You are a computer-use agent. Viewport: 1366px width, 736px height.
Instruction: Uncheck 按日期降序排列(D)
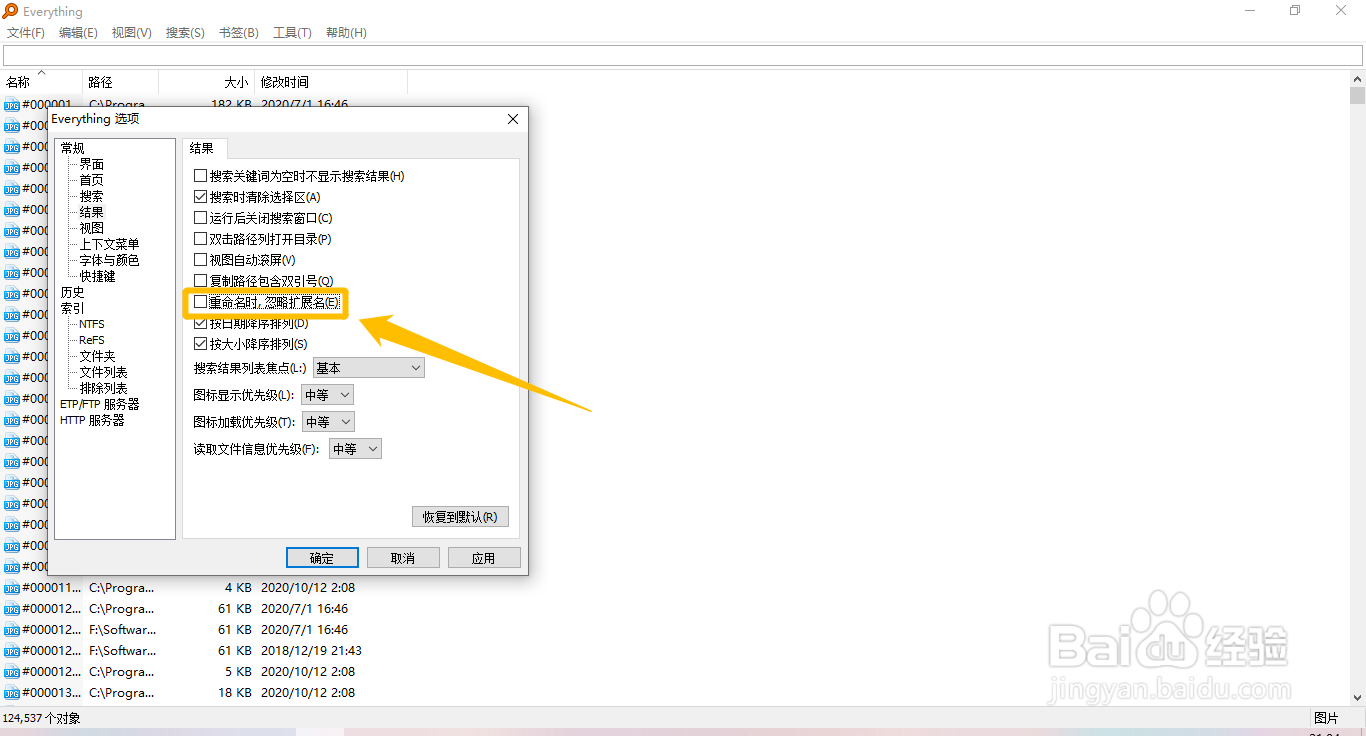tap(200, 323)
